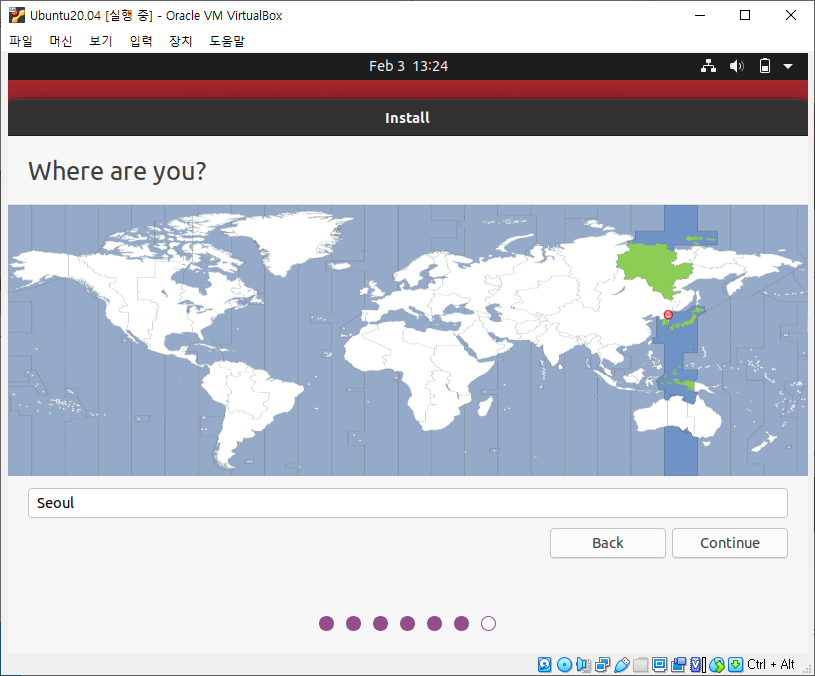
Task: Open the 파일 menu
Action: tap(21, 41)
